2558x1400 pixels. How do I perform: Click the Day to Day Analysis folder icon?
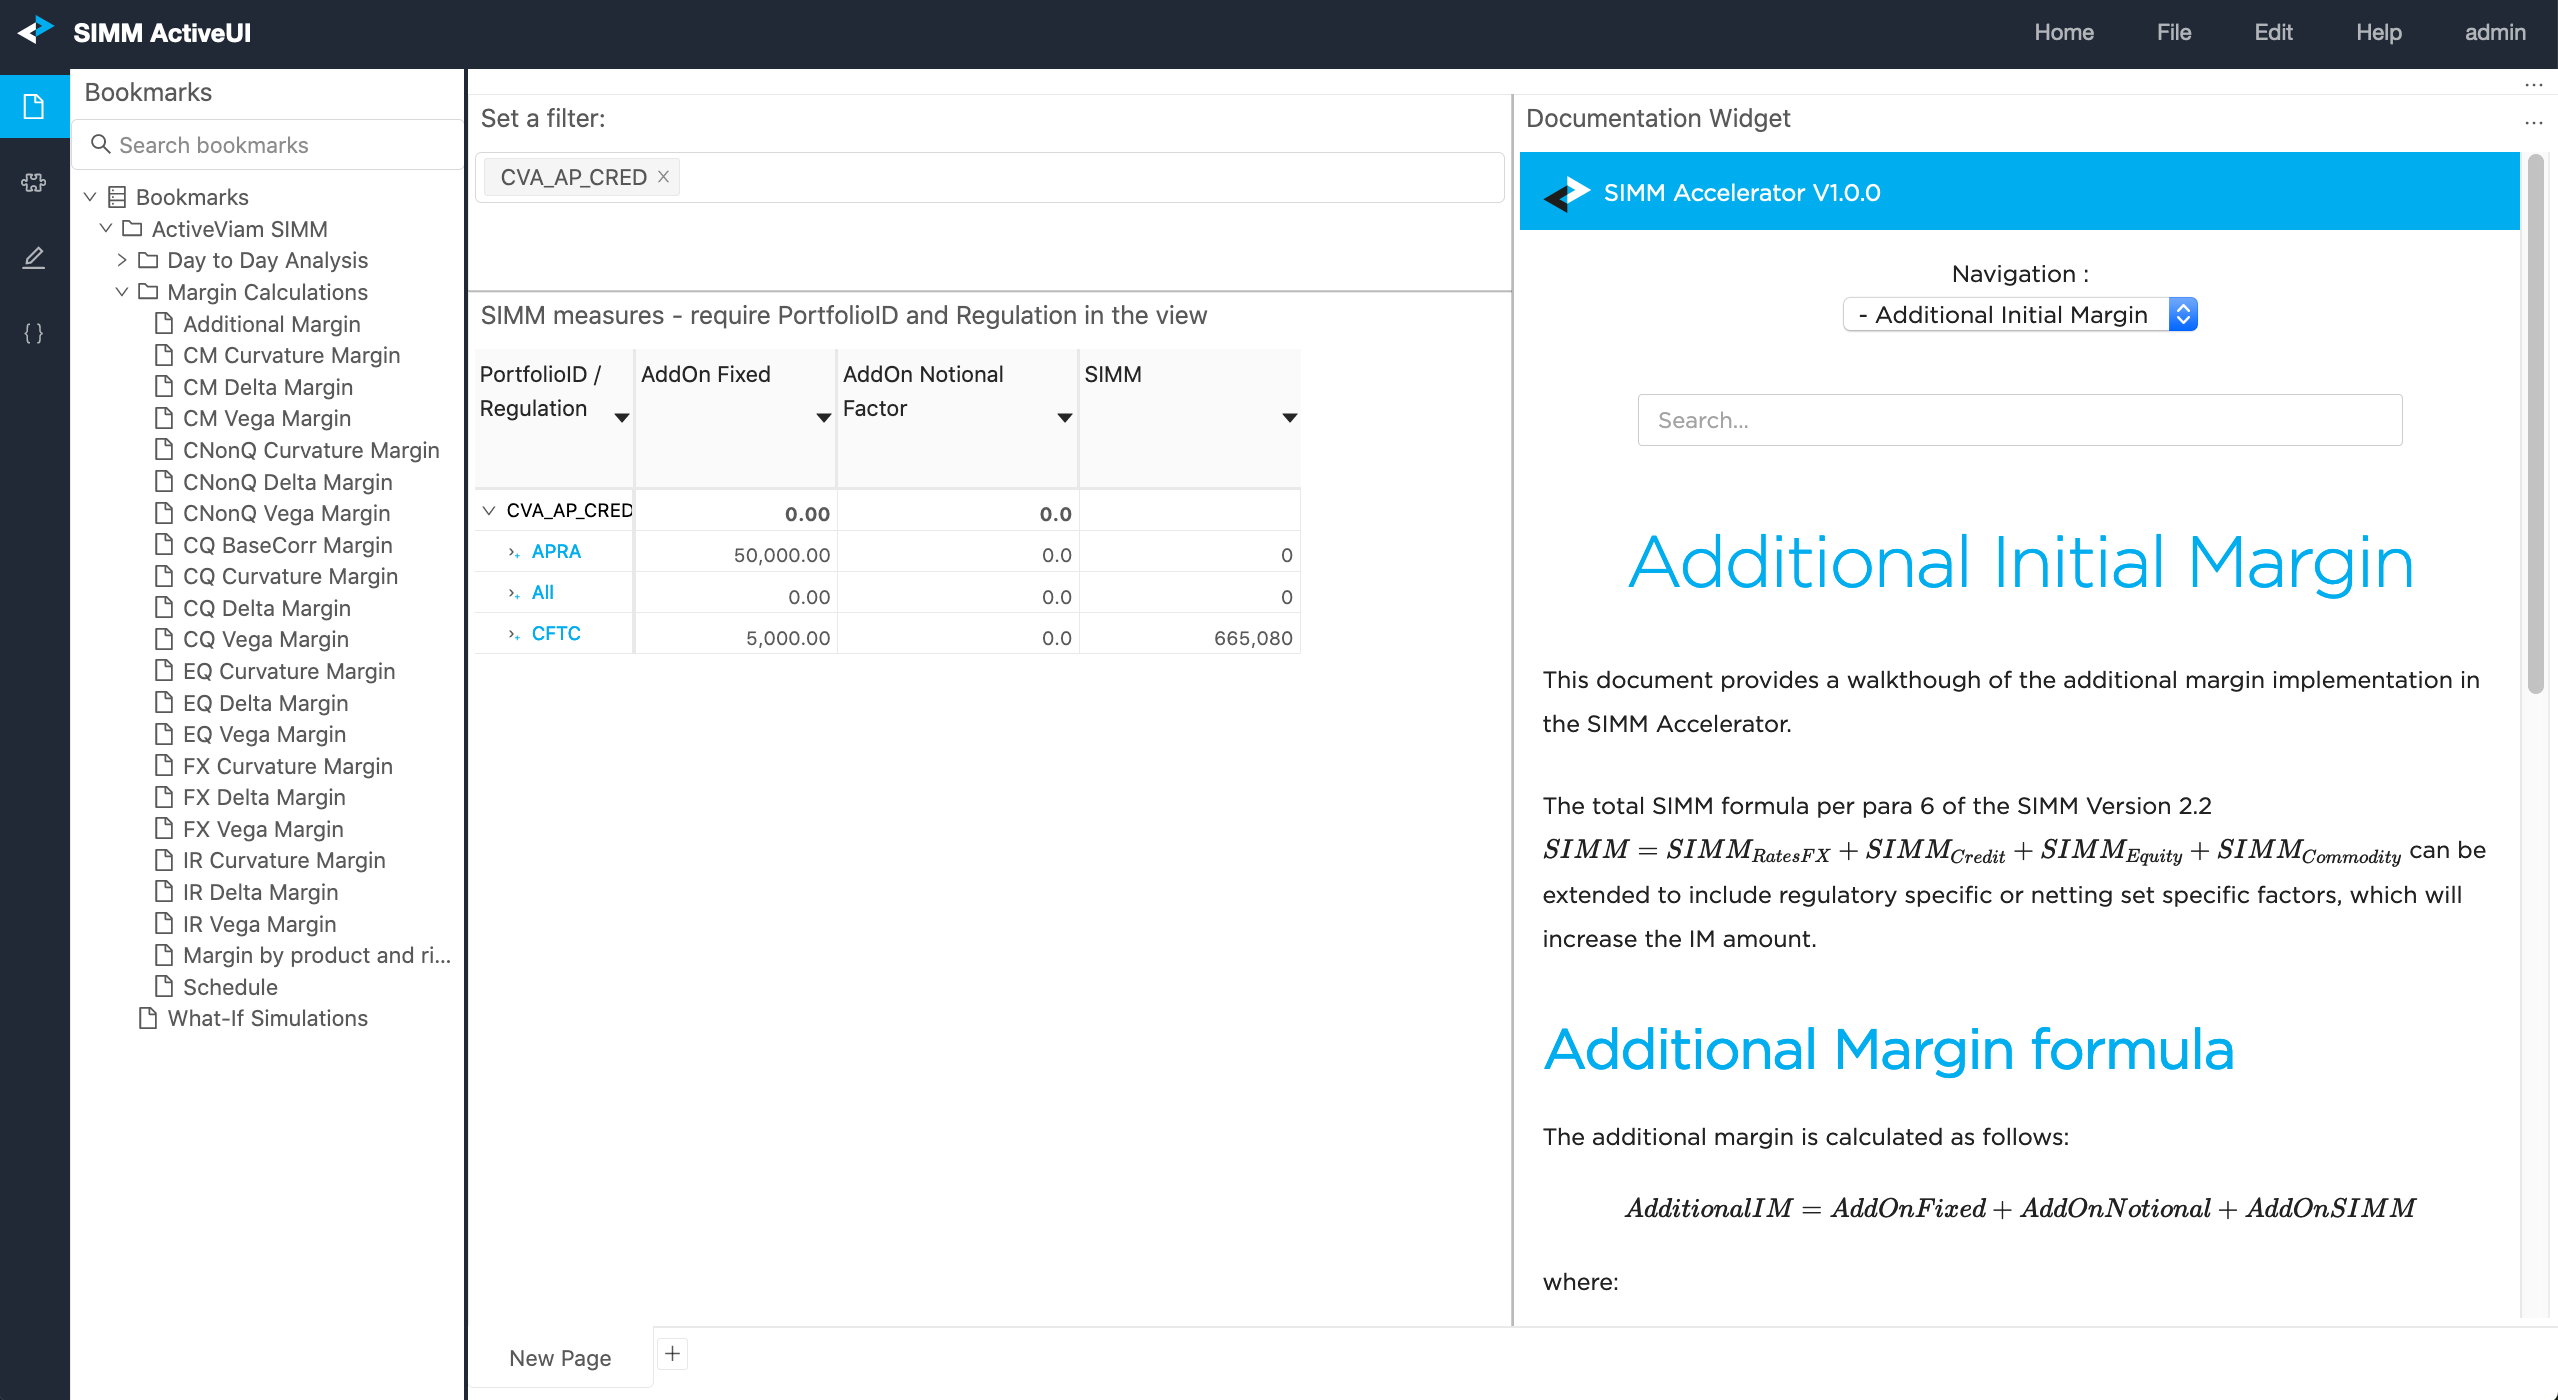pos(148,260)
